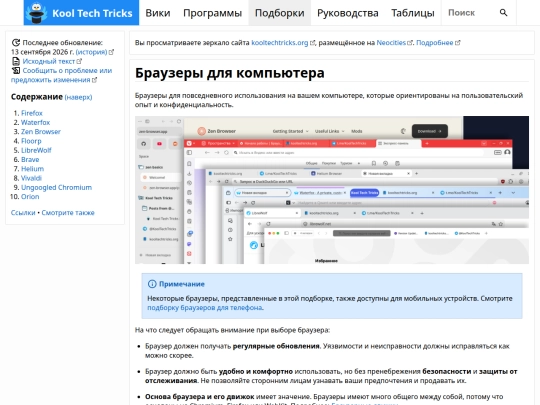Open the Исходный текст link
This screenshot has width=540, height=405.
49,61
